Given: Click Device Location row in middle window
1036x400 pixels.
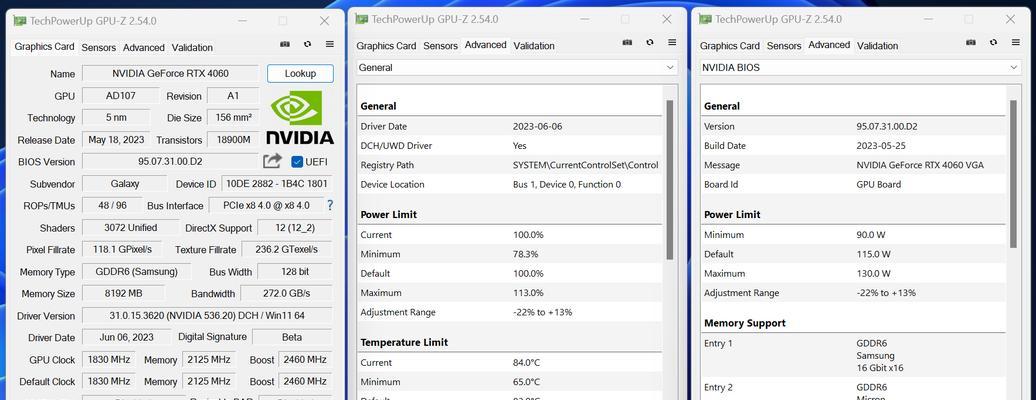Looking at the screenshot, I should 509,184.
